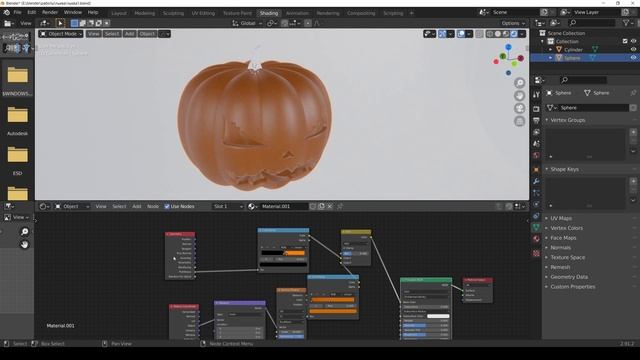Open the File menu

pyautogui.click(x=18, y=13)
